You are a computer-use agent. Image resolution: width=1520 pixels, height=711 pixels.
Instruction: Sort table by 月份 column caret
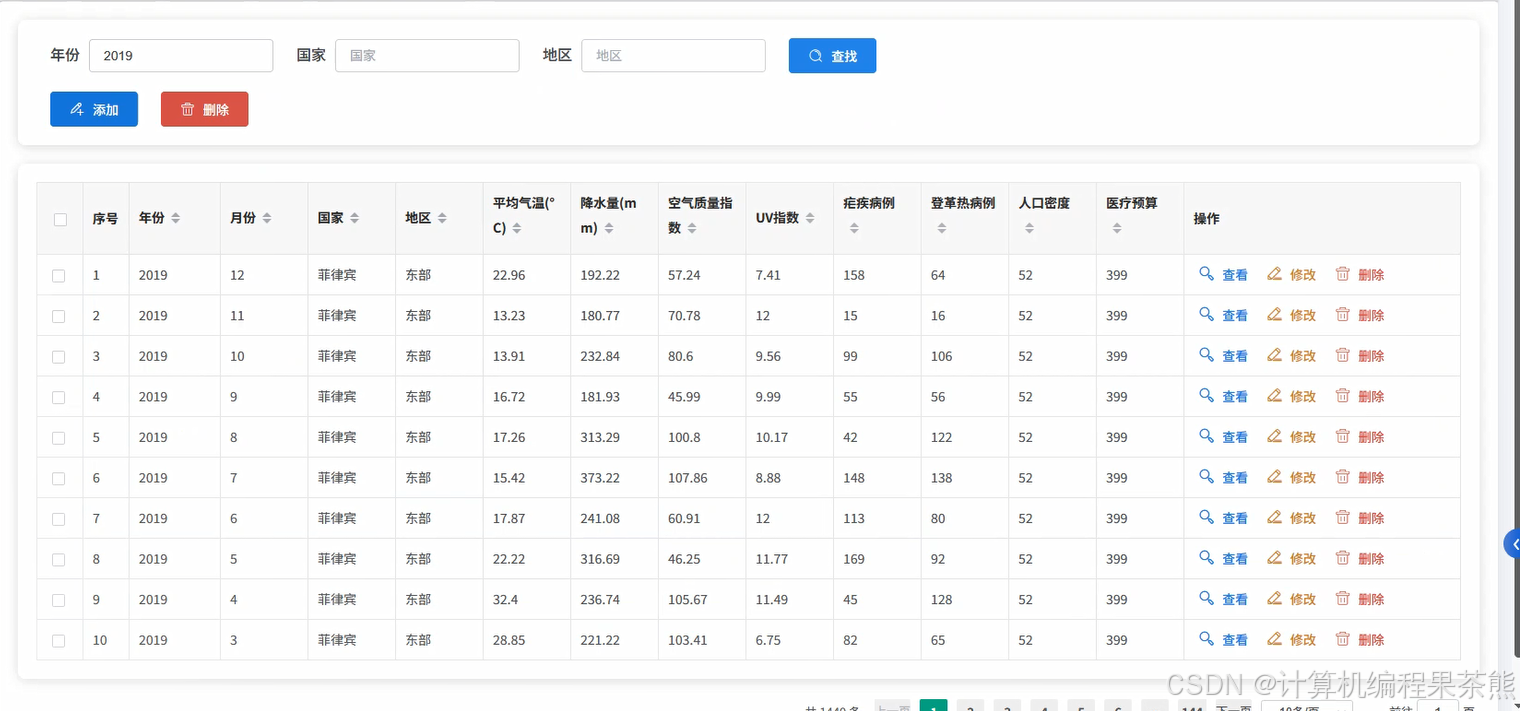click(267, 218)
